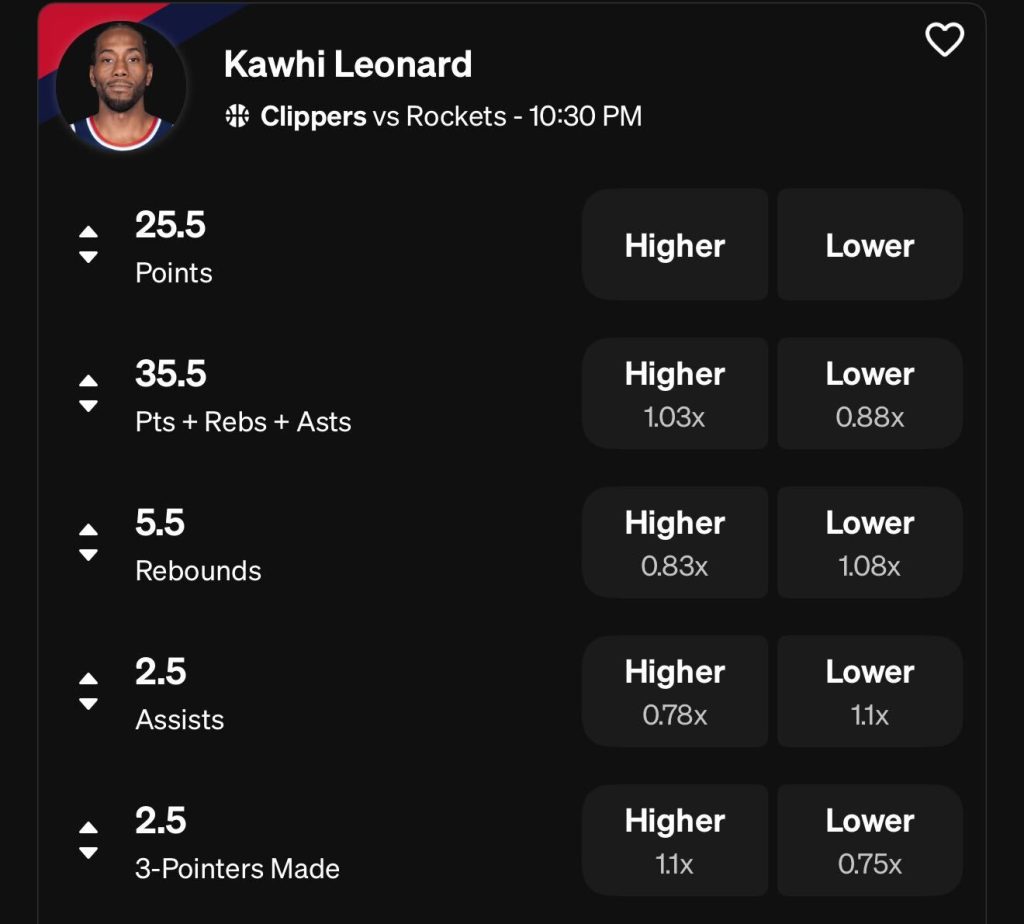Select Higher 1.1x for 3-Pointers Made

coord(675,840)
